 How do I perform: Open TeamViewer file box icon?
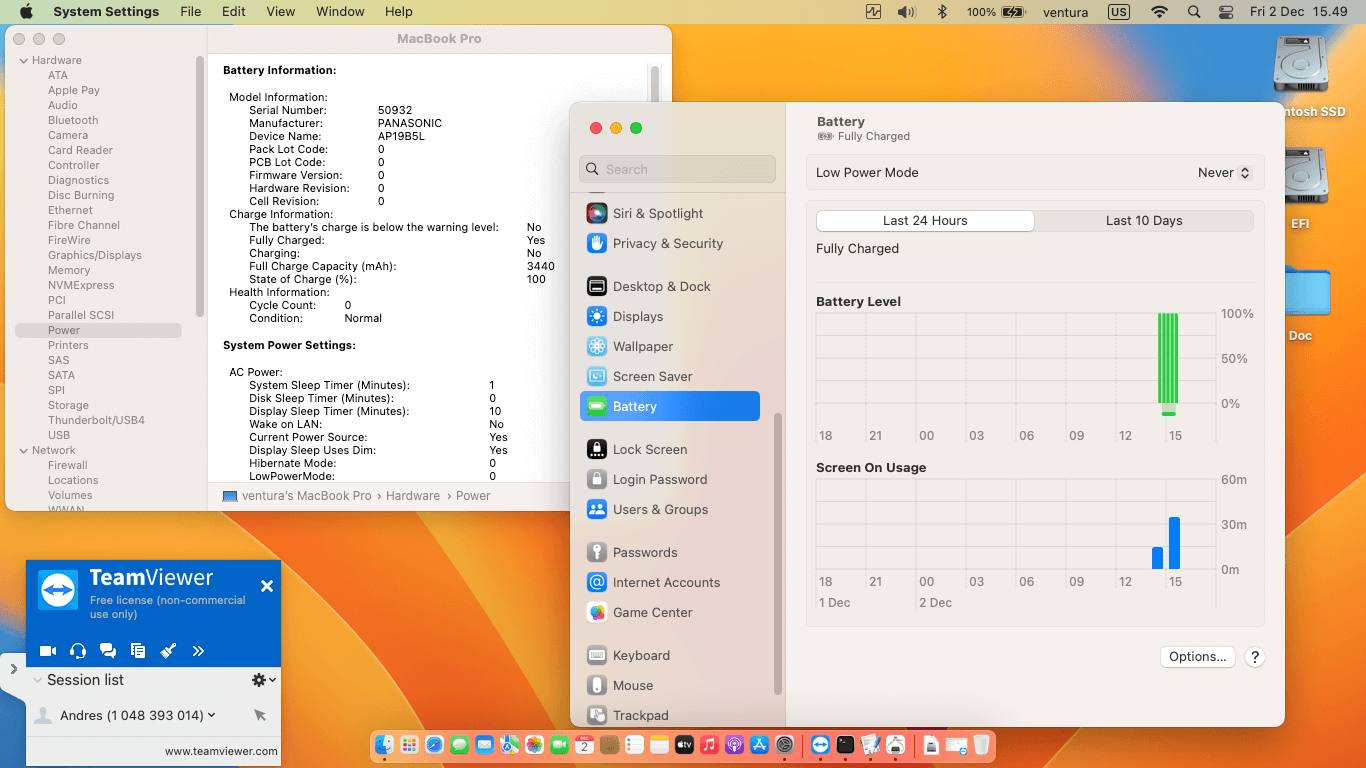pos(138,651)
